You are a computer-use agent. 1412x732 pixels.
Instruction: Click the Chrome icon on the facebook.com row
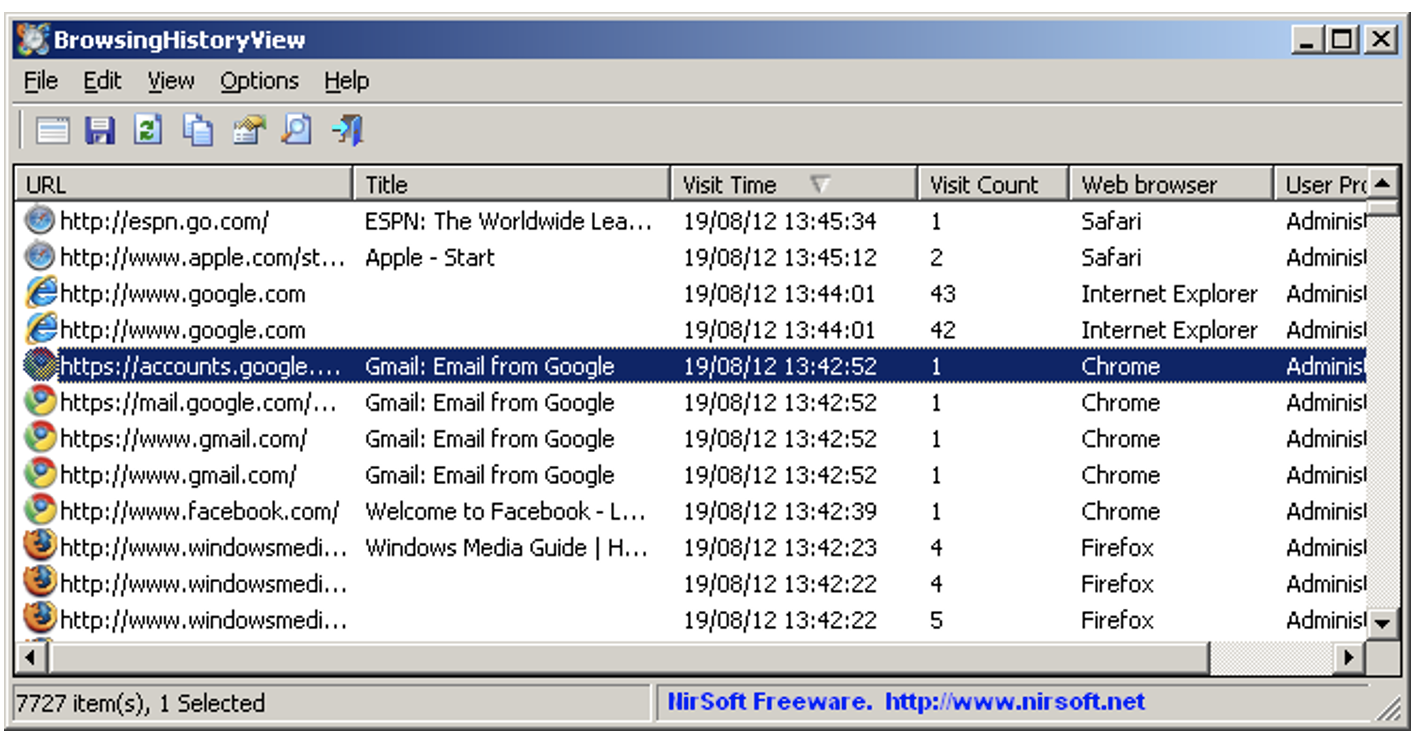point(40,511)
